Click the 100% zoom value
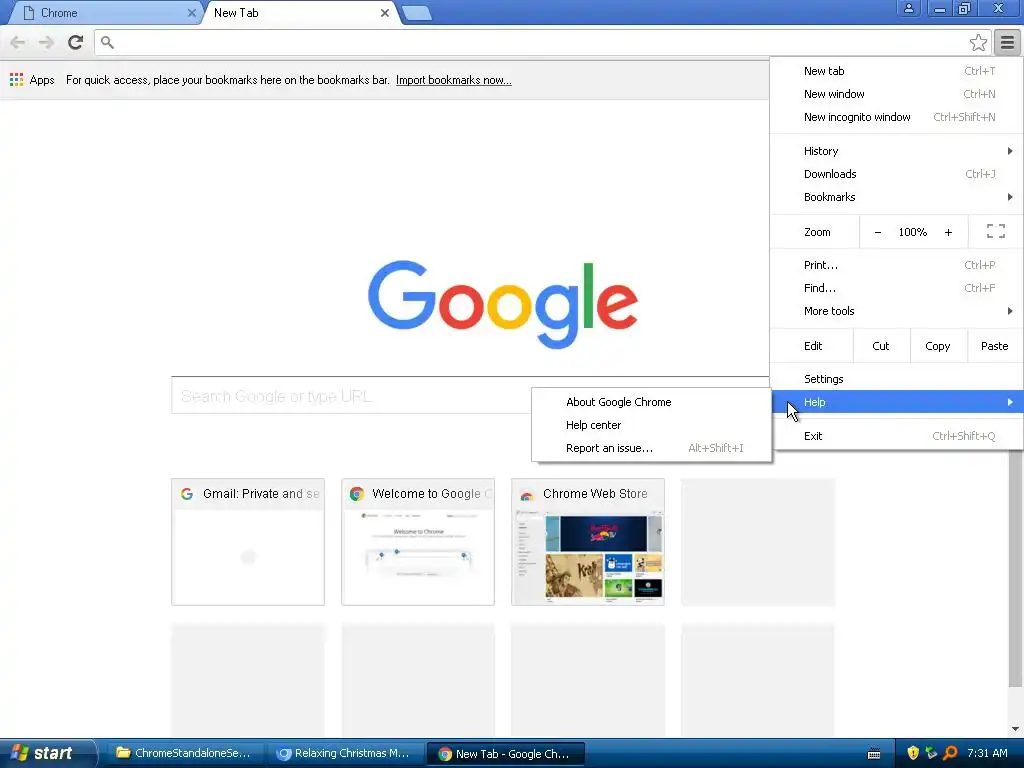Viewport: 1024px width, 768px height. point(912,232)
